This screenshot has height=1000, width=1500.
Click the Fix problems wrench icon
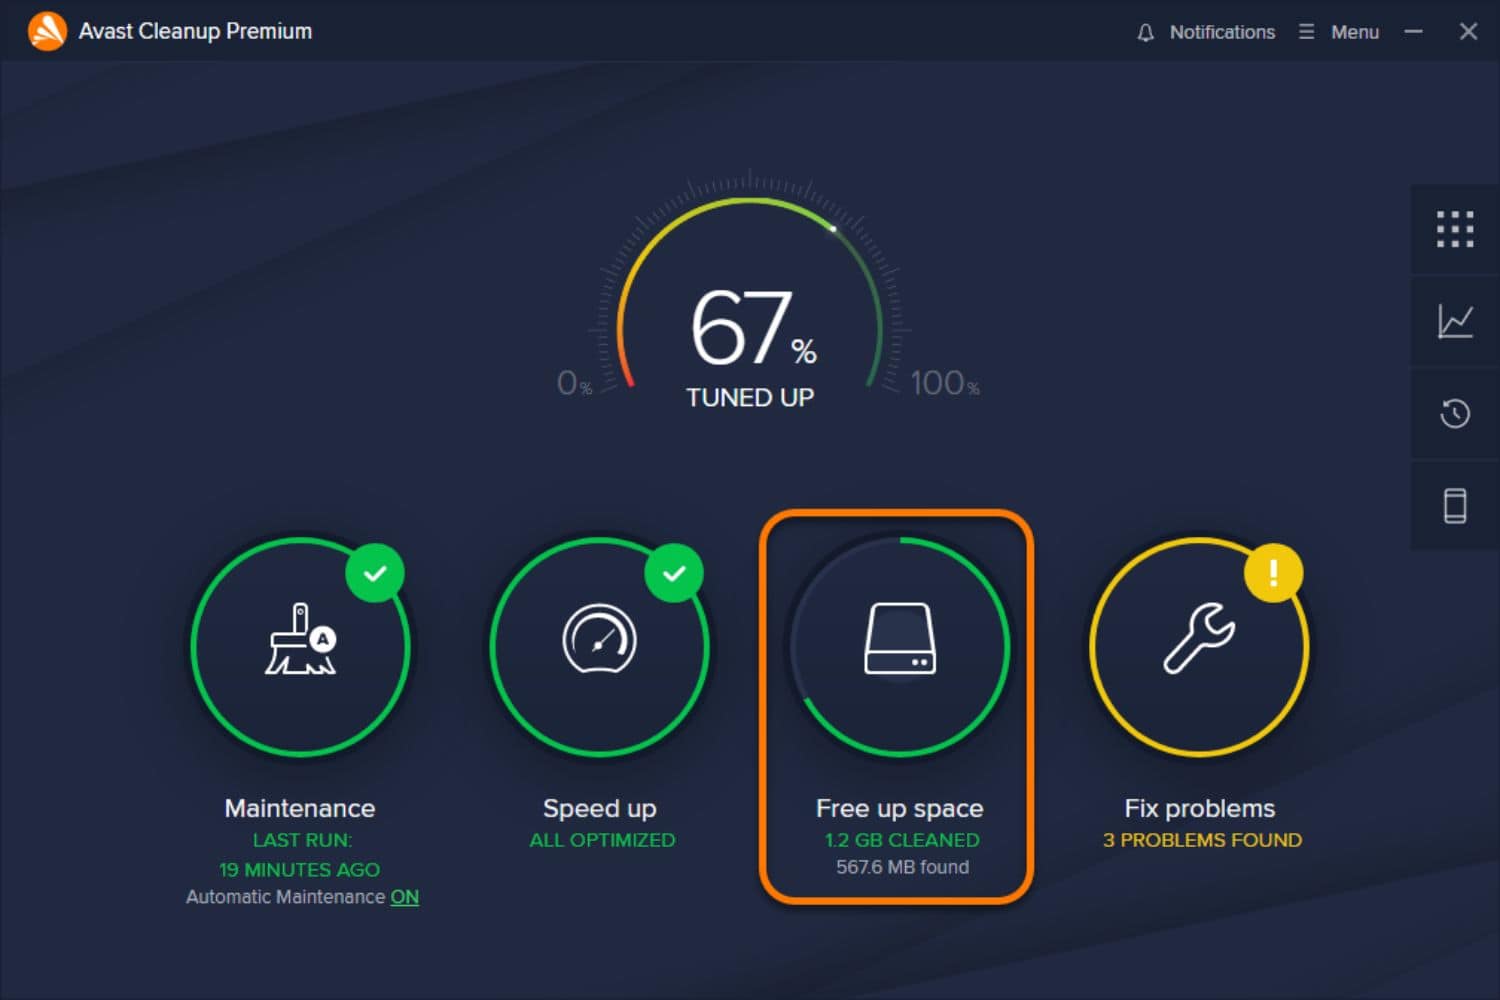click(x=1199, y=638)
